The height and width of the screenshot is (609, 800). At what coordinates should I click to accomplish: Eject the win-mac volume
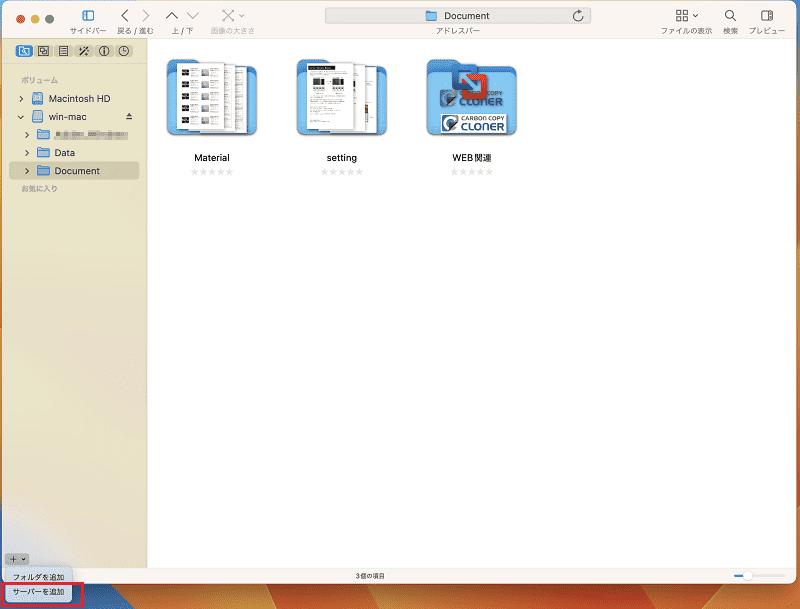(129, 116)
